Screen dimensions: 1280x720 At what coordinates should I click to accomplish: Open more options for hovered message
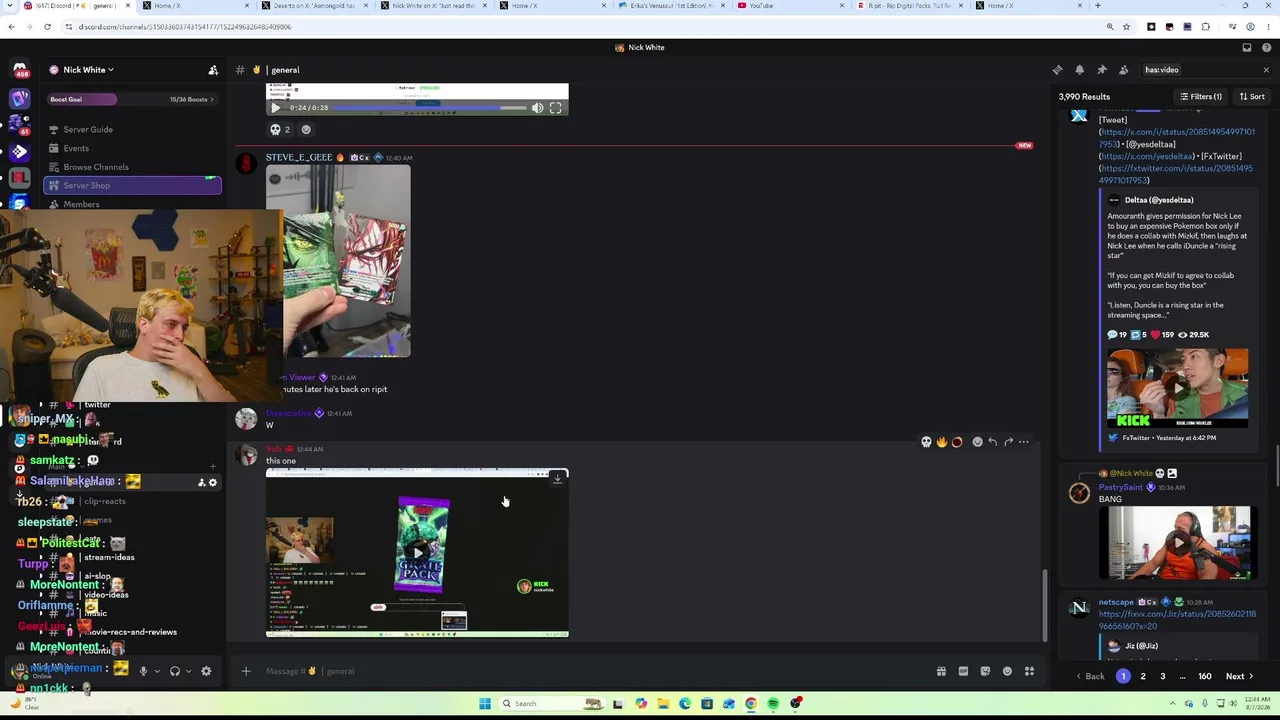click(1023, 442)
